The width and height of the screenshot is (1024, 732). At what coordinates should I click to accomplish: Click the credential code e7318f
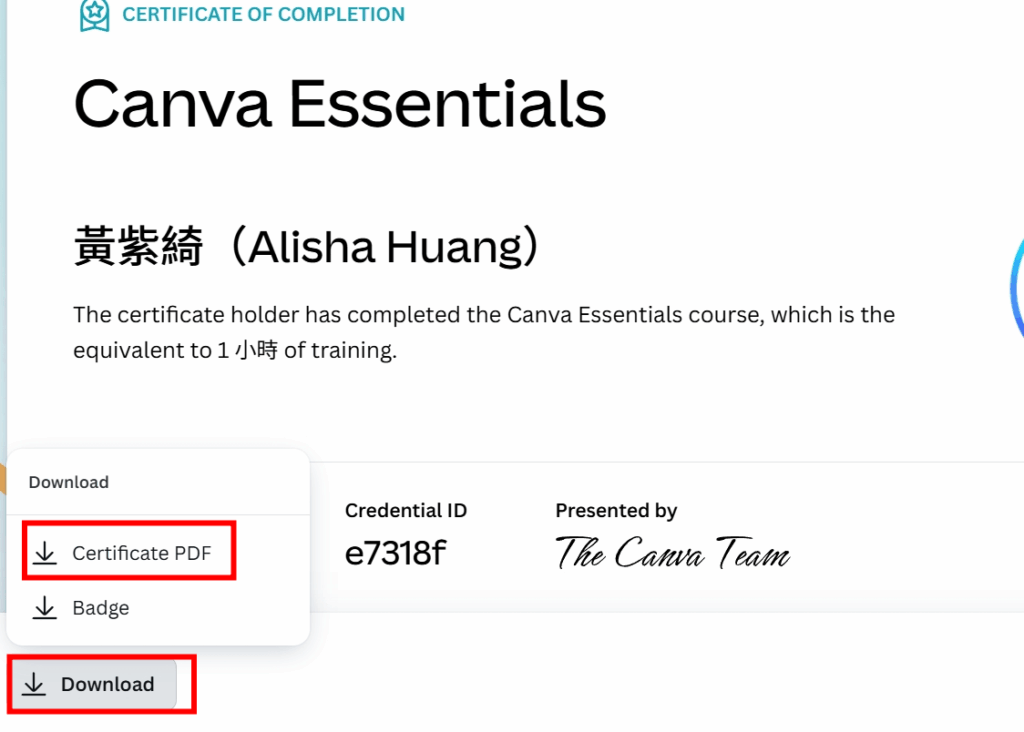[394, 553]
